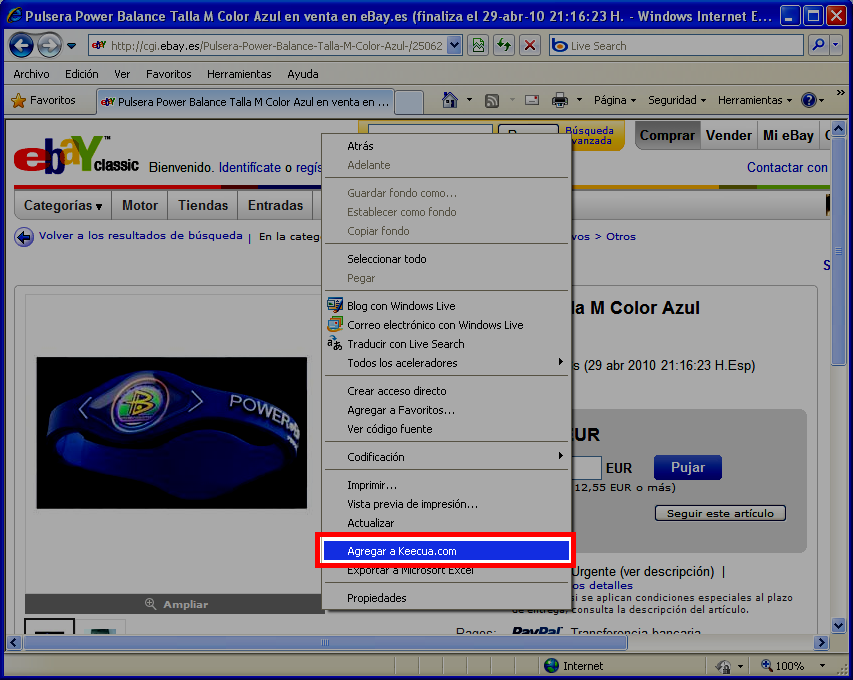Image resolution: width=853 pixels, height=680 pixels.
Task: Open the Herramientas menu in menu bar
Action: pyautogui.click(x=239, y=74)
